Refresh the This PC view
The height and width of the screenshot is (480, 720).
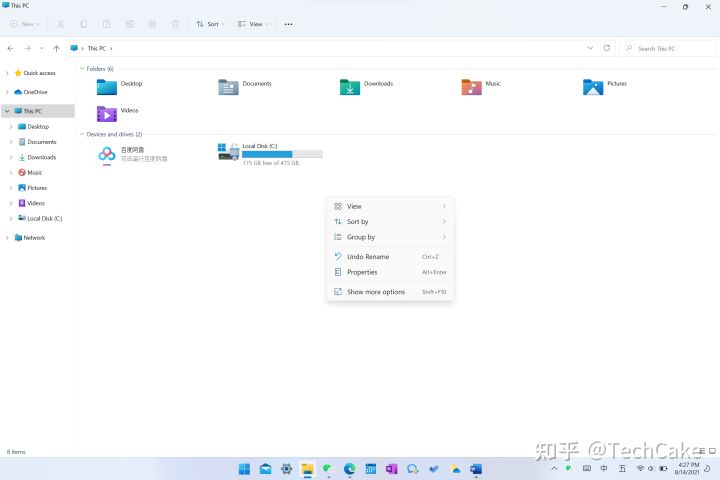coord(607,48)
